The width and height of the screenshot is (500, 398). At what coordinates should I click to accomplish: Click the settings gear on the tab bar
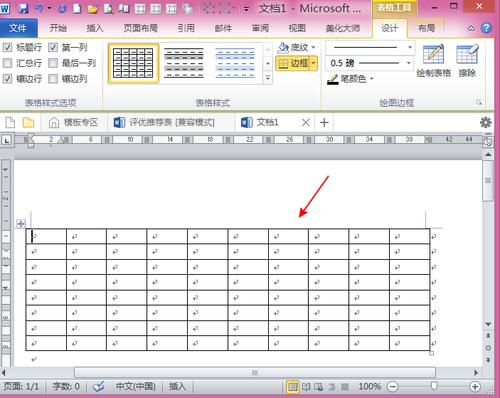click(486, 123)
